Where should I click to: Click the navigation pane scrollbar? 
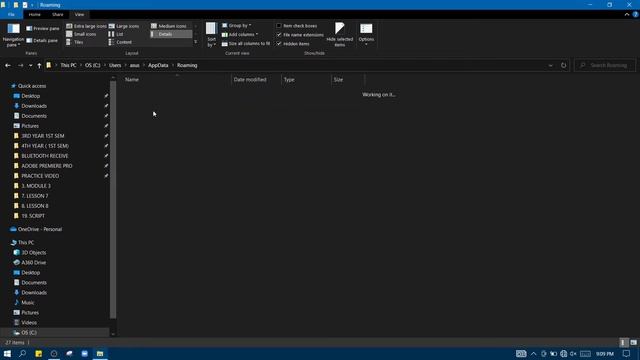pyautogui.click(x=113, y=200)
